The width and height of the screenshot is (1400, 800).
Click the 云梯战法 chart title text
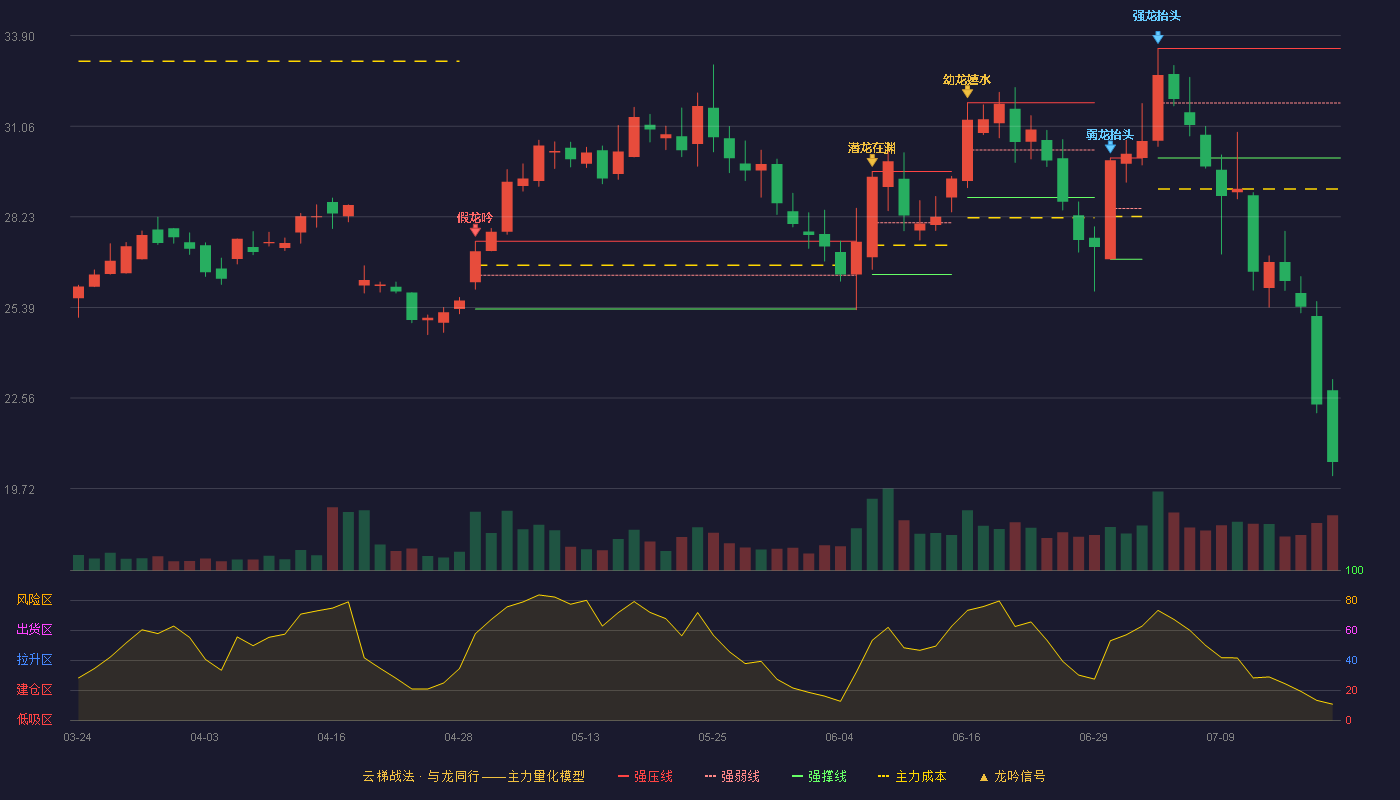click(387, 776)
